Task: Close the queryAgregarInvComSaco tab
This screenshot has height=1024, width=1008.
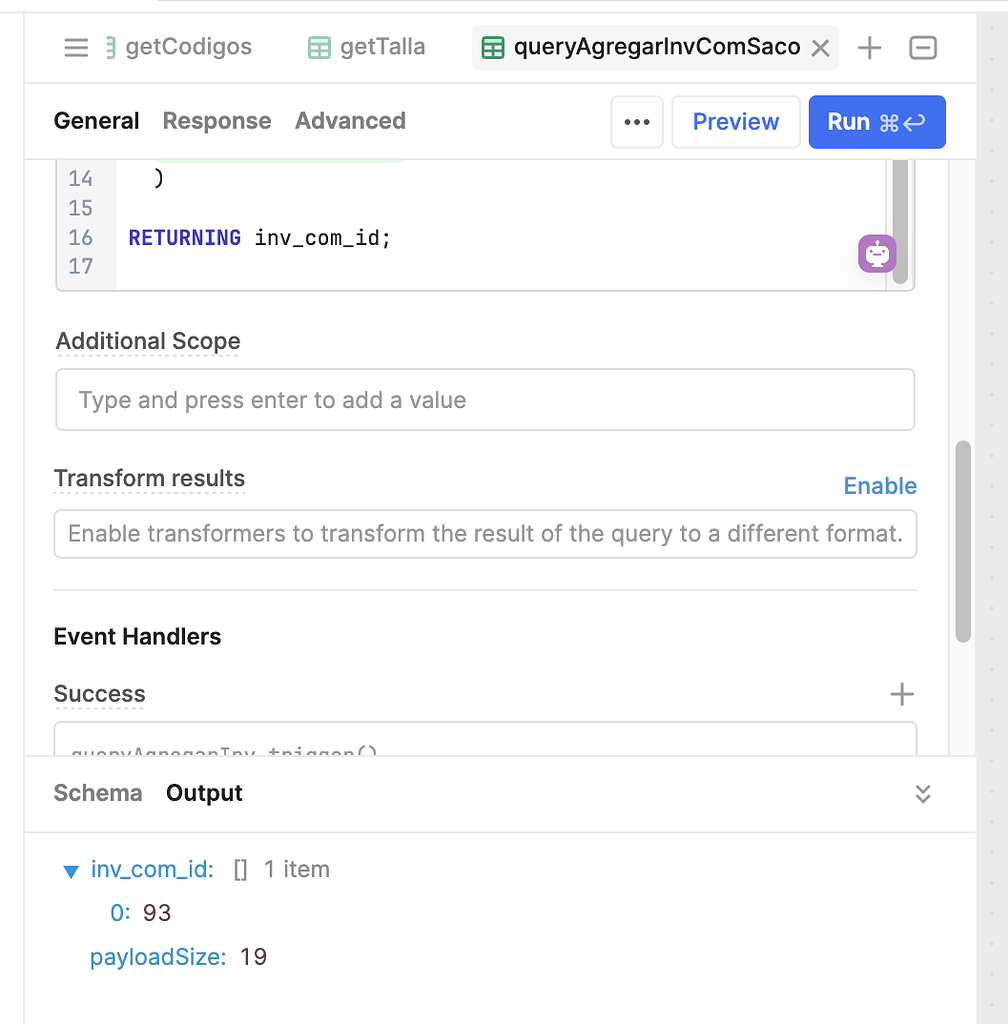Action: point(821,48)
